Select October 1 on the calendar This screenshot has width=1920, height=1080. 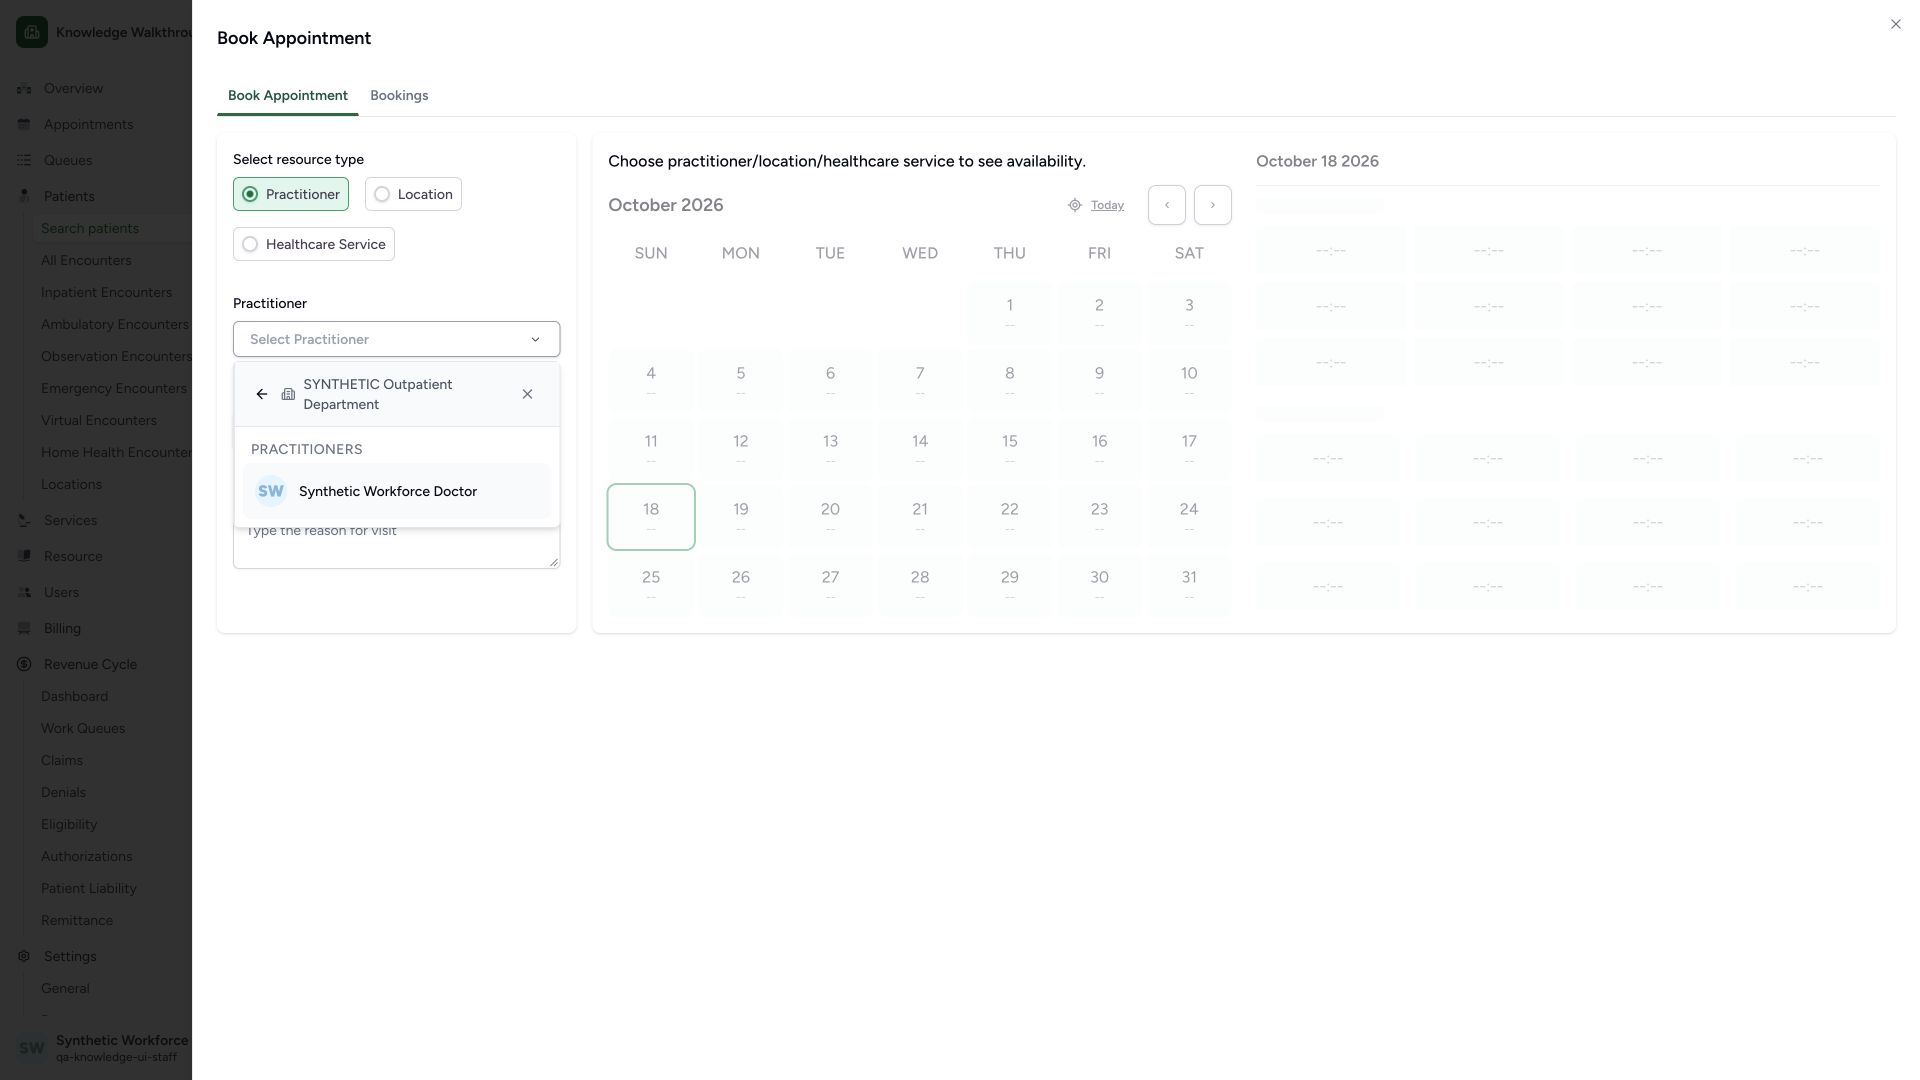click(1009, 313)
